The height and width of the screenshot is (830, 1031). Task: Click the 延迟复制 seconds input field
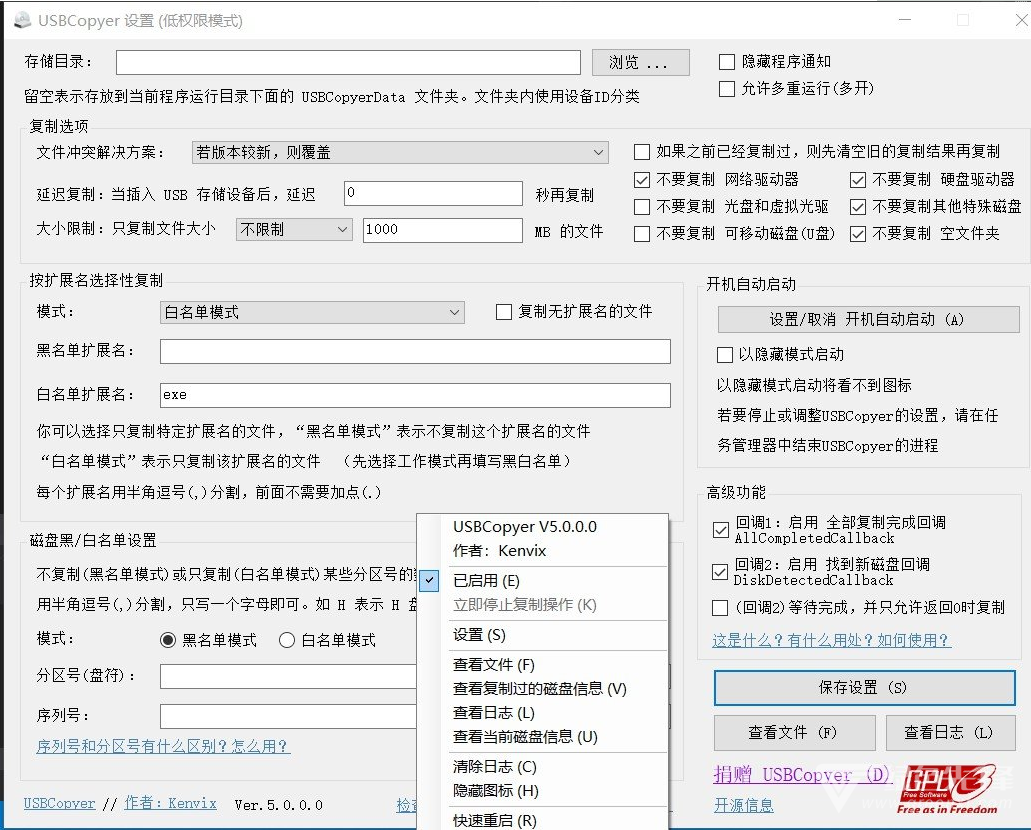click(x=433, y=193)
